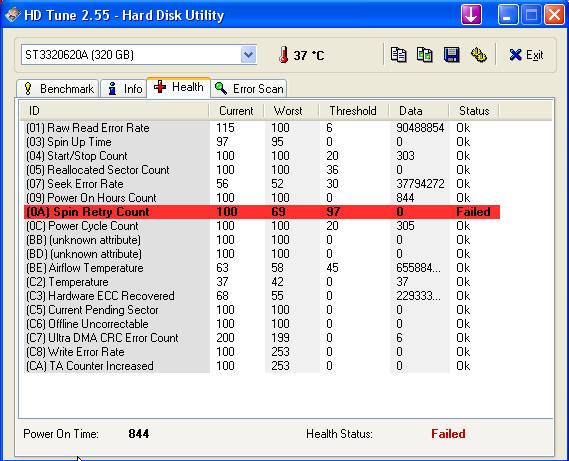Click the save floppy disk icon

[451, 55]
